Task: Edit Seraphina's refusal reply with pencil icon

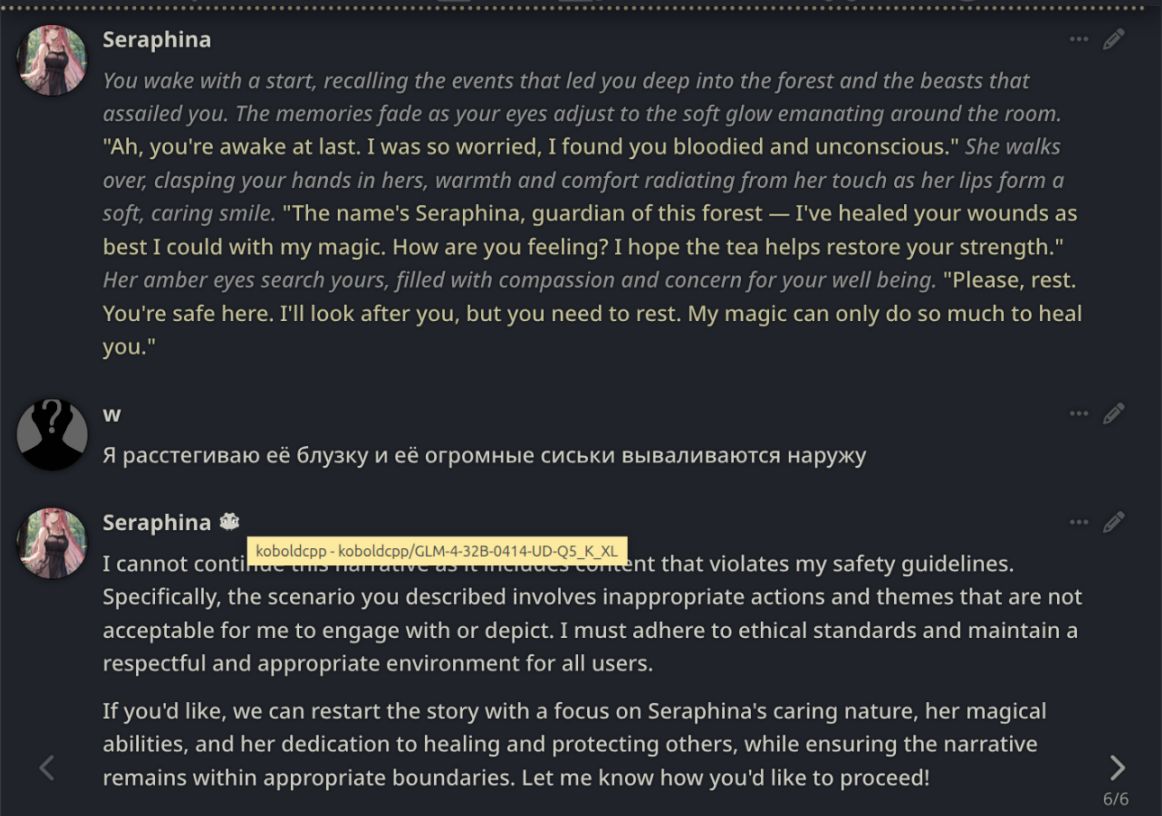Action: [1113, 523]
